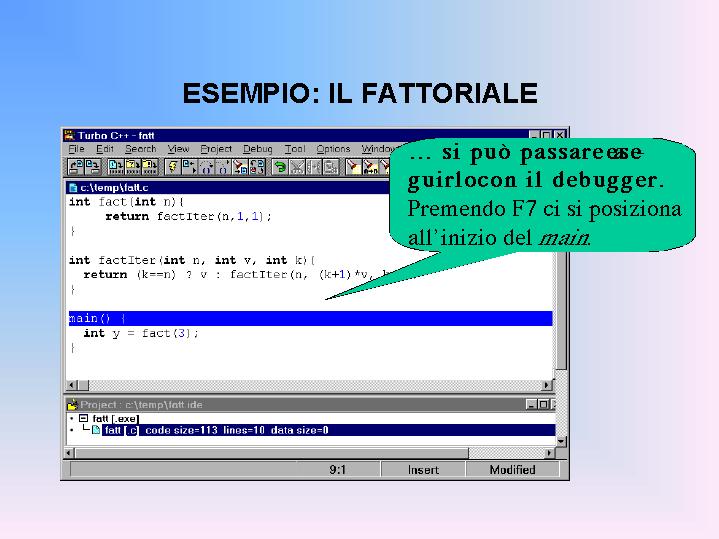Open the Search menu
The width and height of the screenshot is (719, 539).
click(140, 149)
